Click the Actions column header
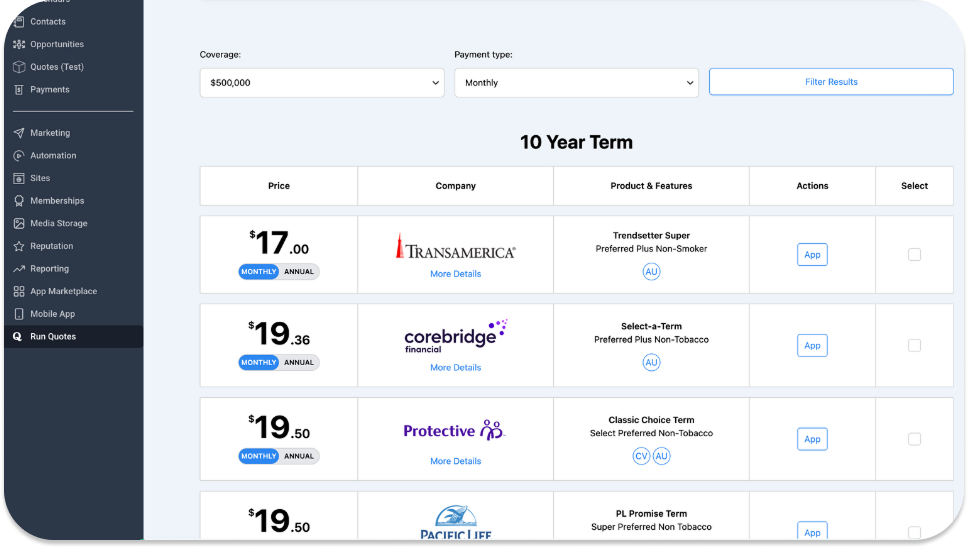This screenshot has height=548, width=968. coord(812,186)
